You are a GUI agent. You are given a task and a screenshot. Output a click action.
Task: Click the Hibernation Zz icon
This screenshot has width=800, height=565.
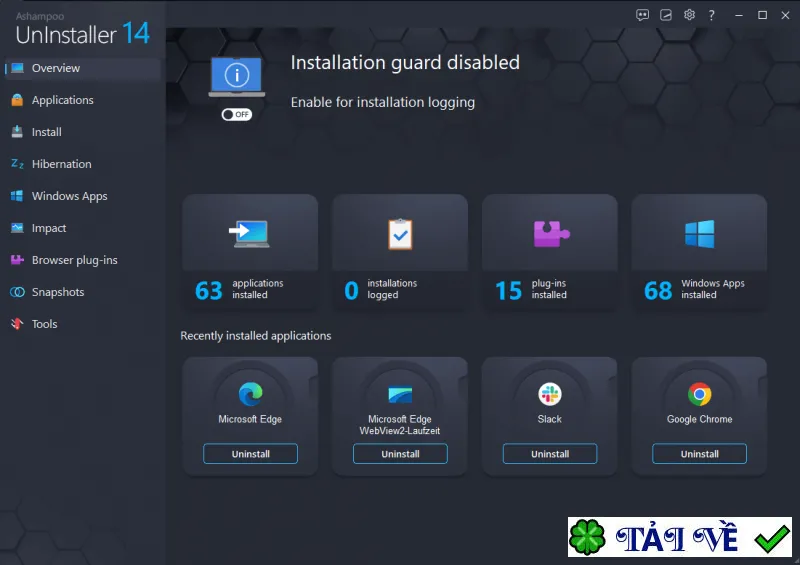17,164
